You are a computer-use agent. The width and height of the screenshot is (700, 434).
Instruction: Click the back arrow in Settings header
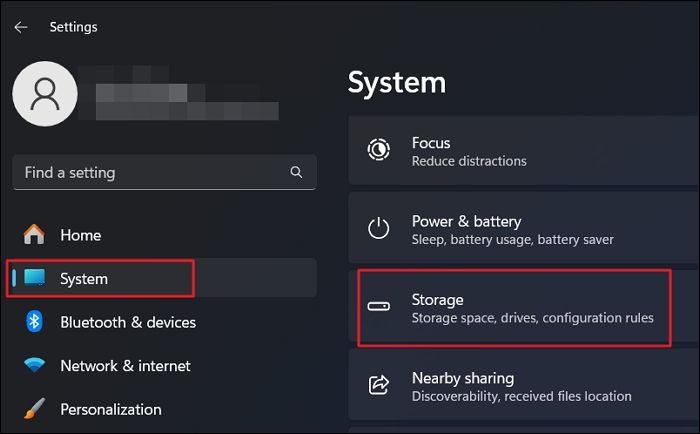(x=20, y=27)
